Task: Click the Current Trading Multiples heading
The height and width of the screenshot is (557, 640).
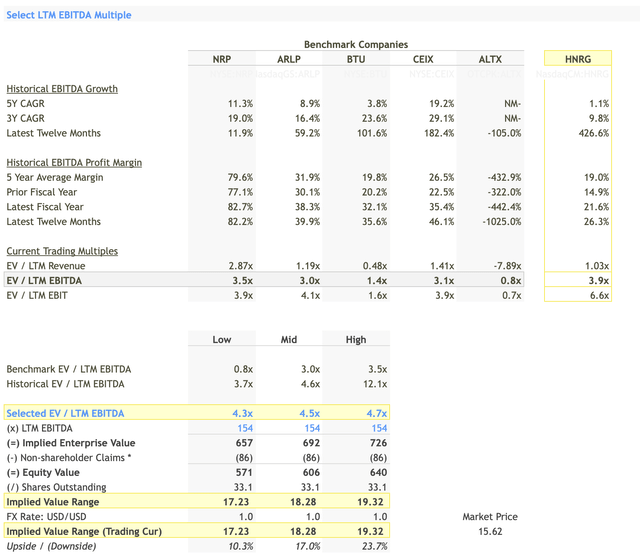Action: tap(62, 251)
